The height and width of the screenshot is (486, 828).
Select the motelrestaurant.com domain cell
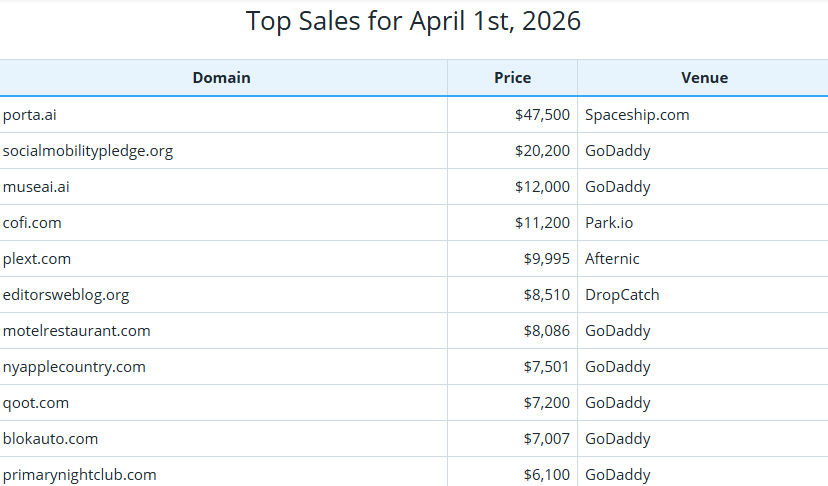coord(223,330)
